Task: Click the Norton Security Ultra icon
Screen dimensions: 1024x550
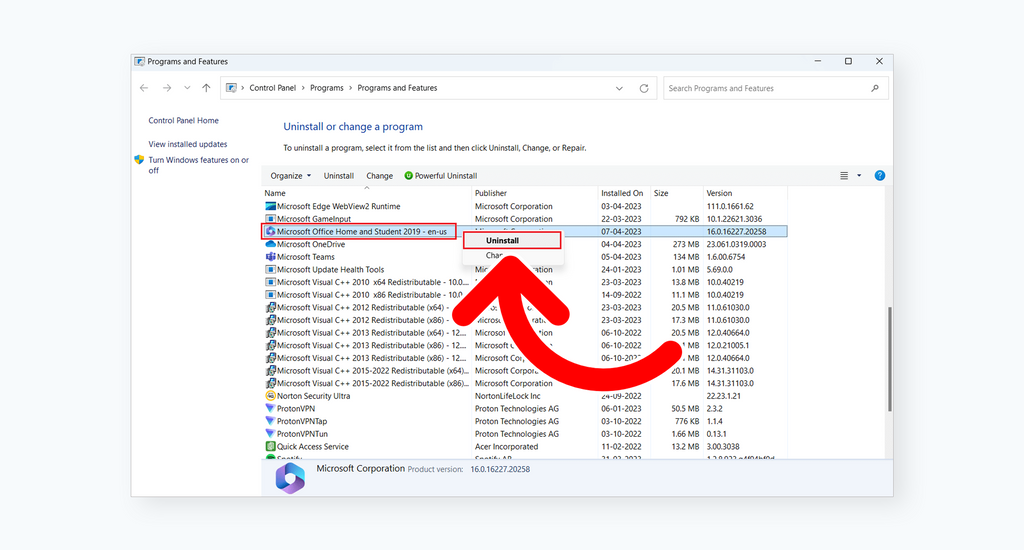Action: pyautogui.click(x=270, y=396)
